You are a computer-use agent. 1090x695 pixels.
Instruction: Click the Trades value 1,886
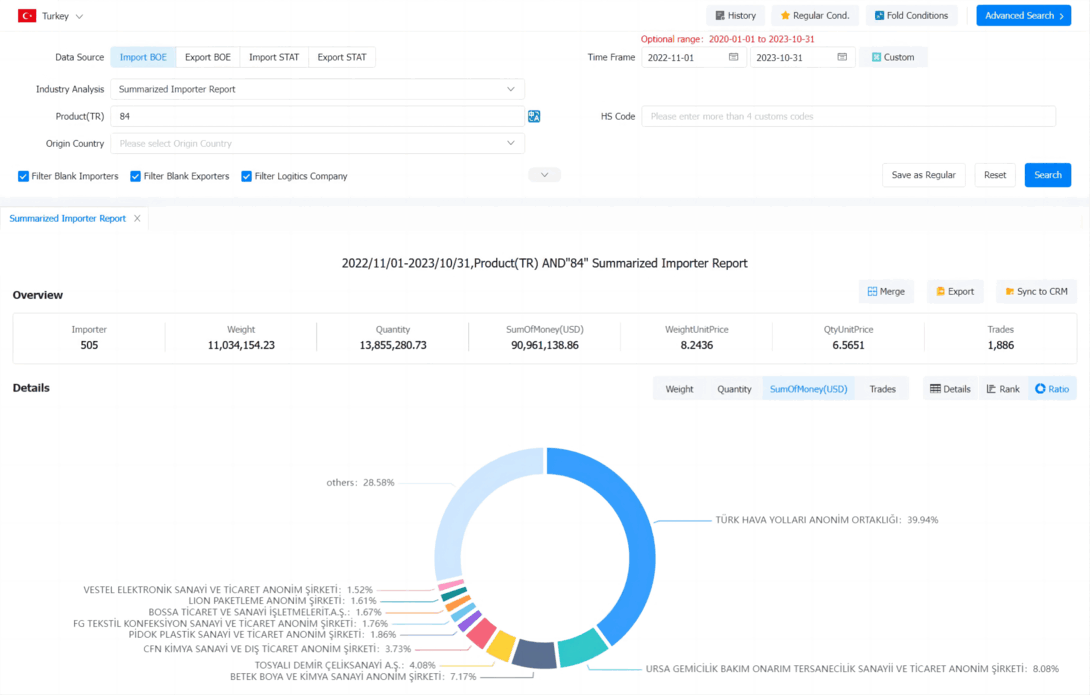coord(1000,345)
